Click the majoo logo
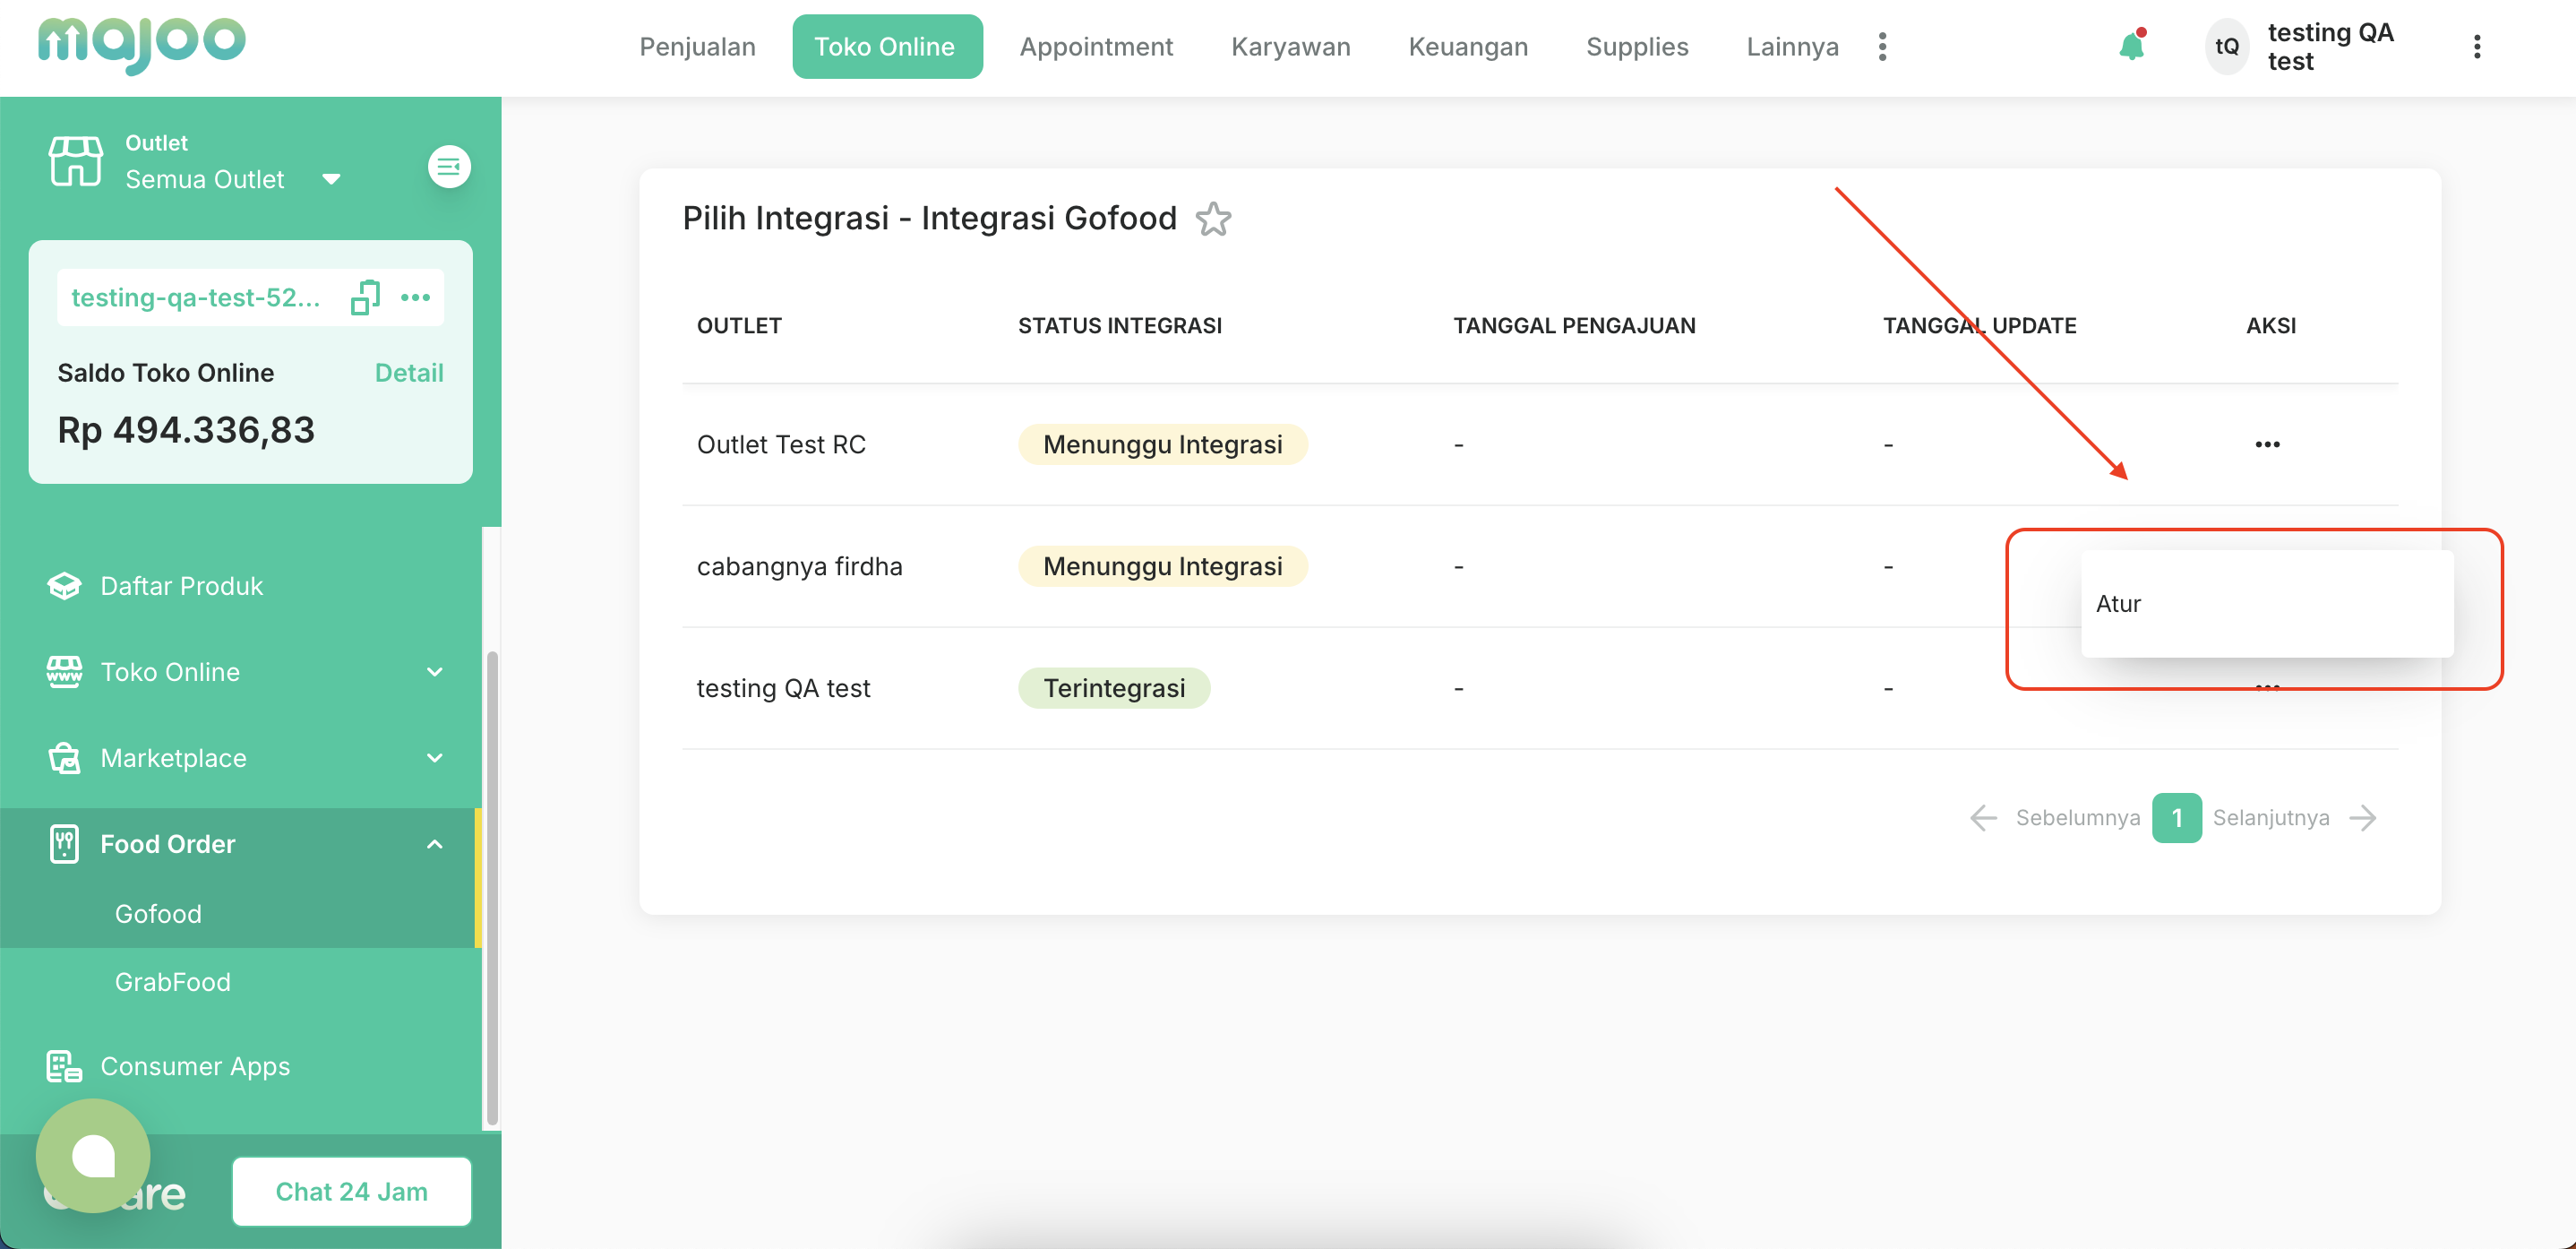This screenshot has height=1249, width=2576. (x=141, y=44)
